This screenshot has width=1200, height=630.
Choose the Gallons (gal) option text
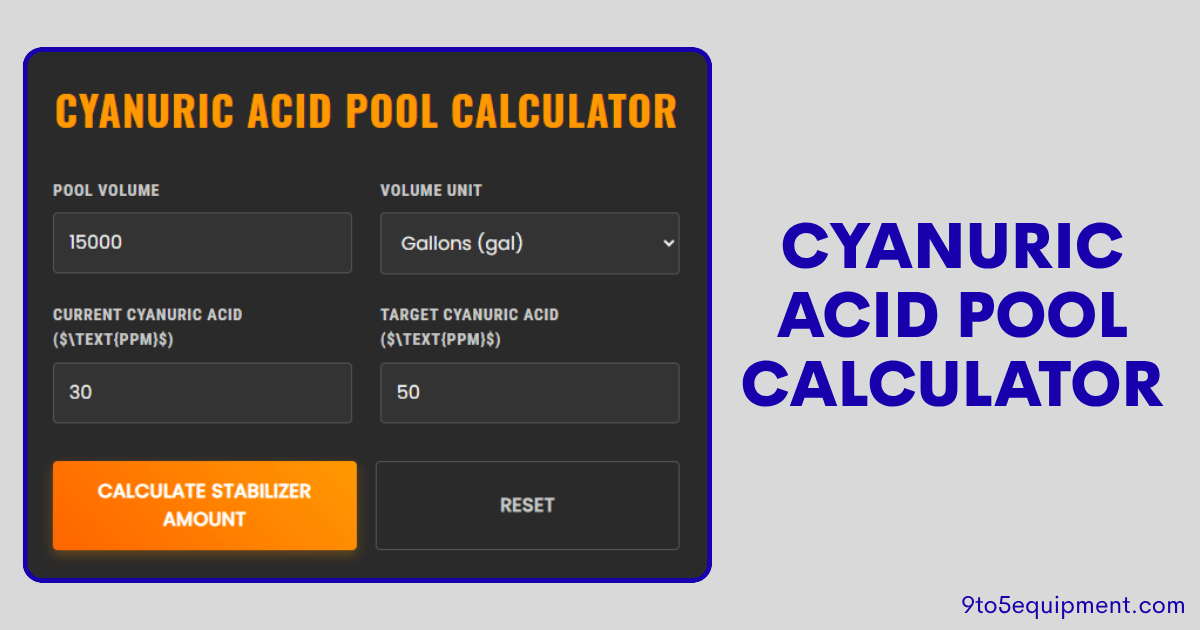pos(462,243)
